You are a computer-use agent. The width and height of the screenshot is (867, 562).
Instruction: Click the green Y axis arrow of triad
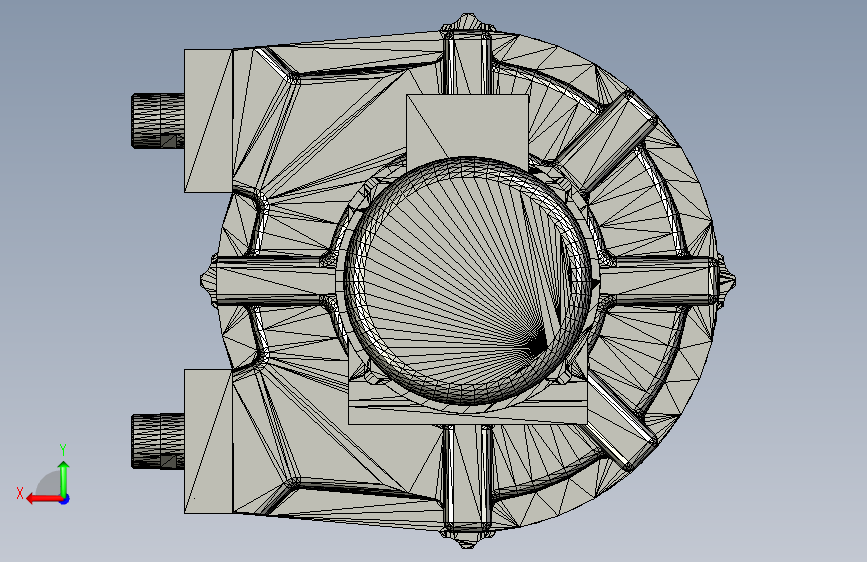[x=64, y=478]
